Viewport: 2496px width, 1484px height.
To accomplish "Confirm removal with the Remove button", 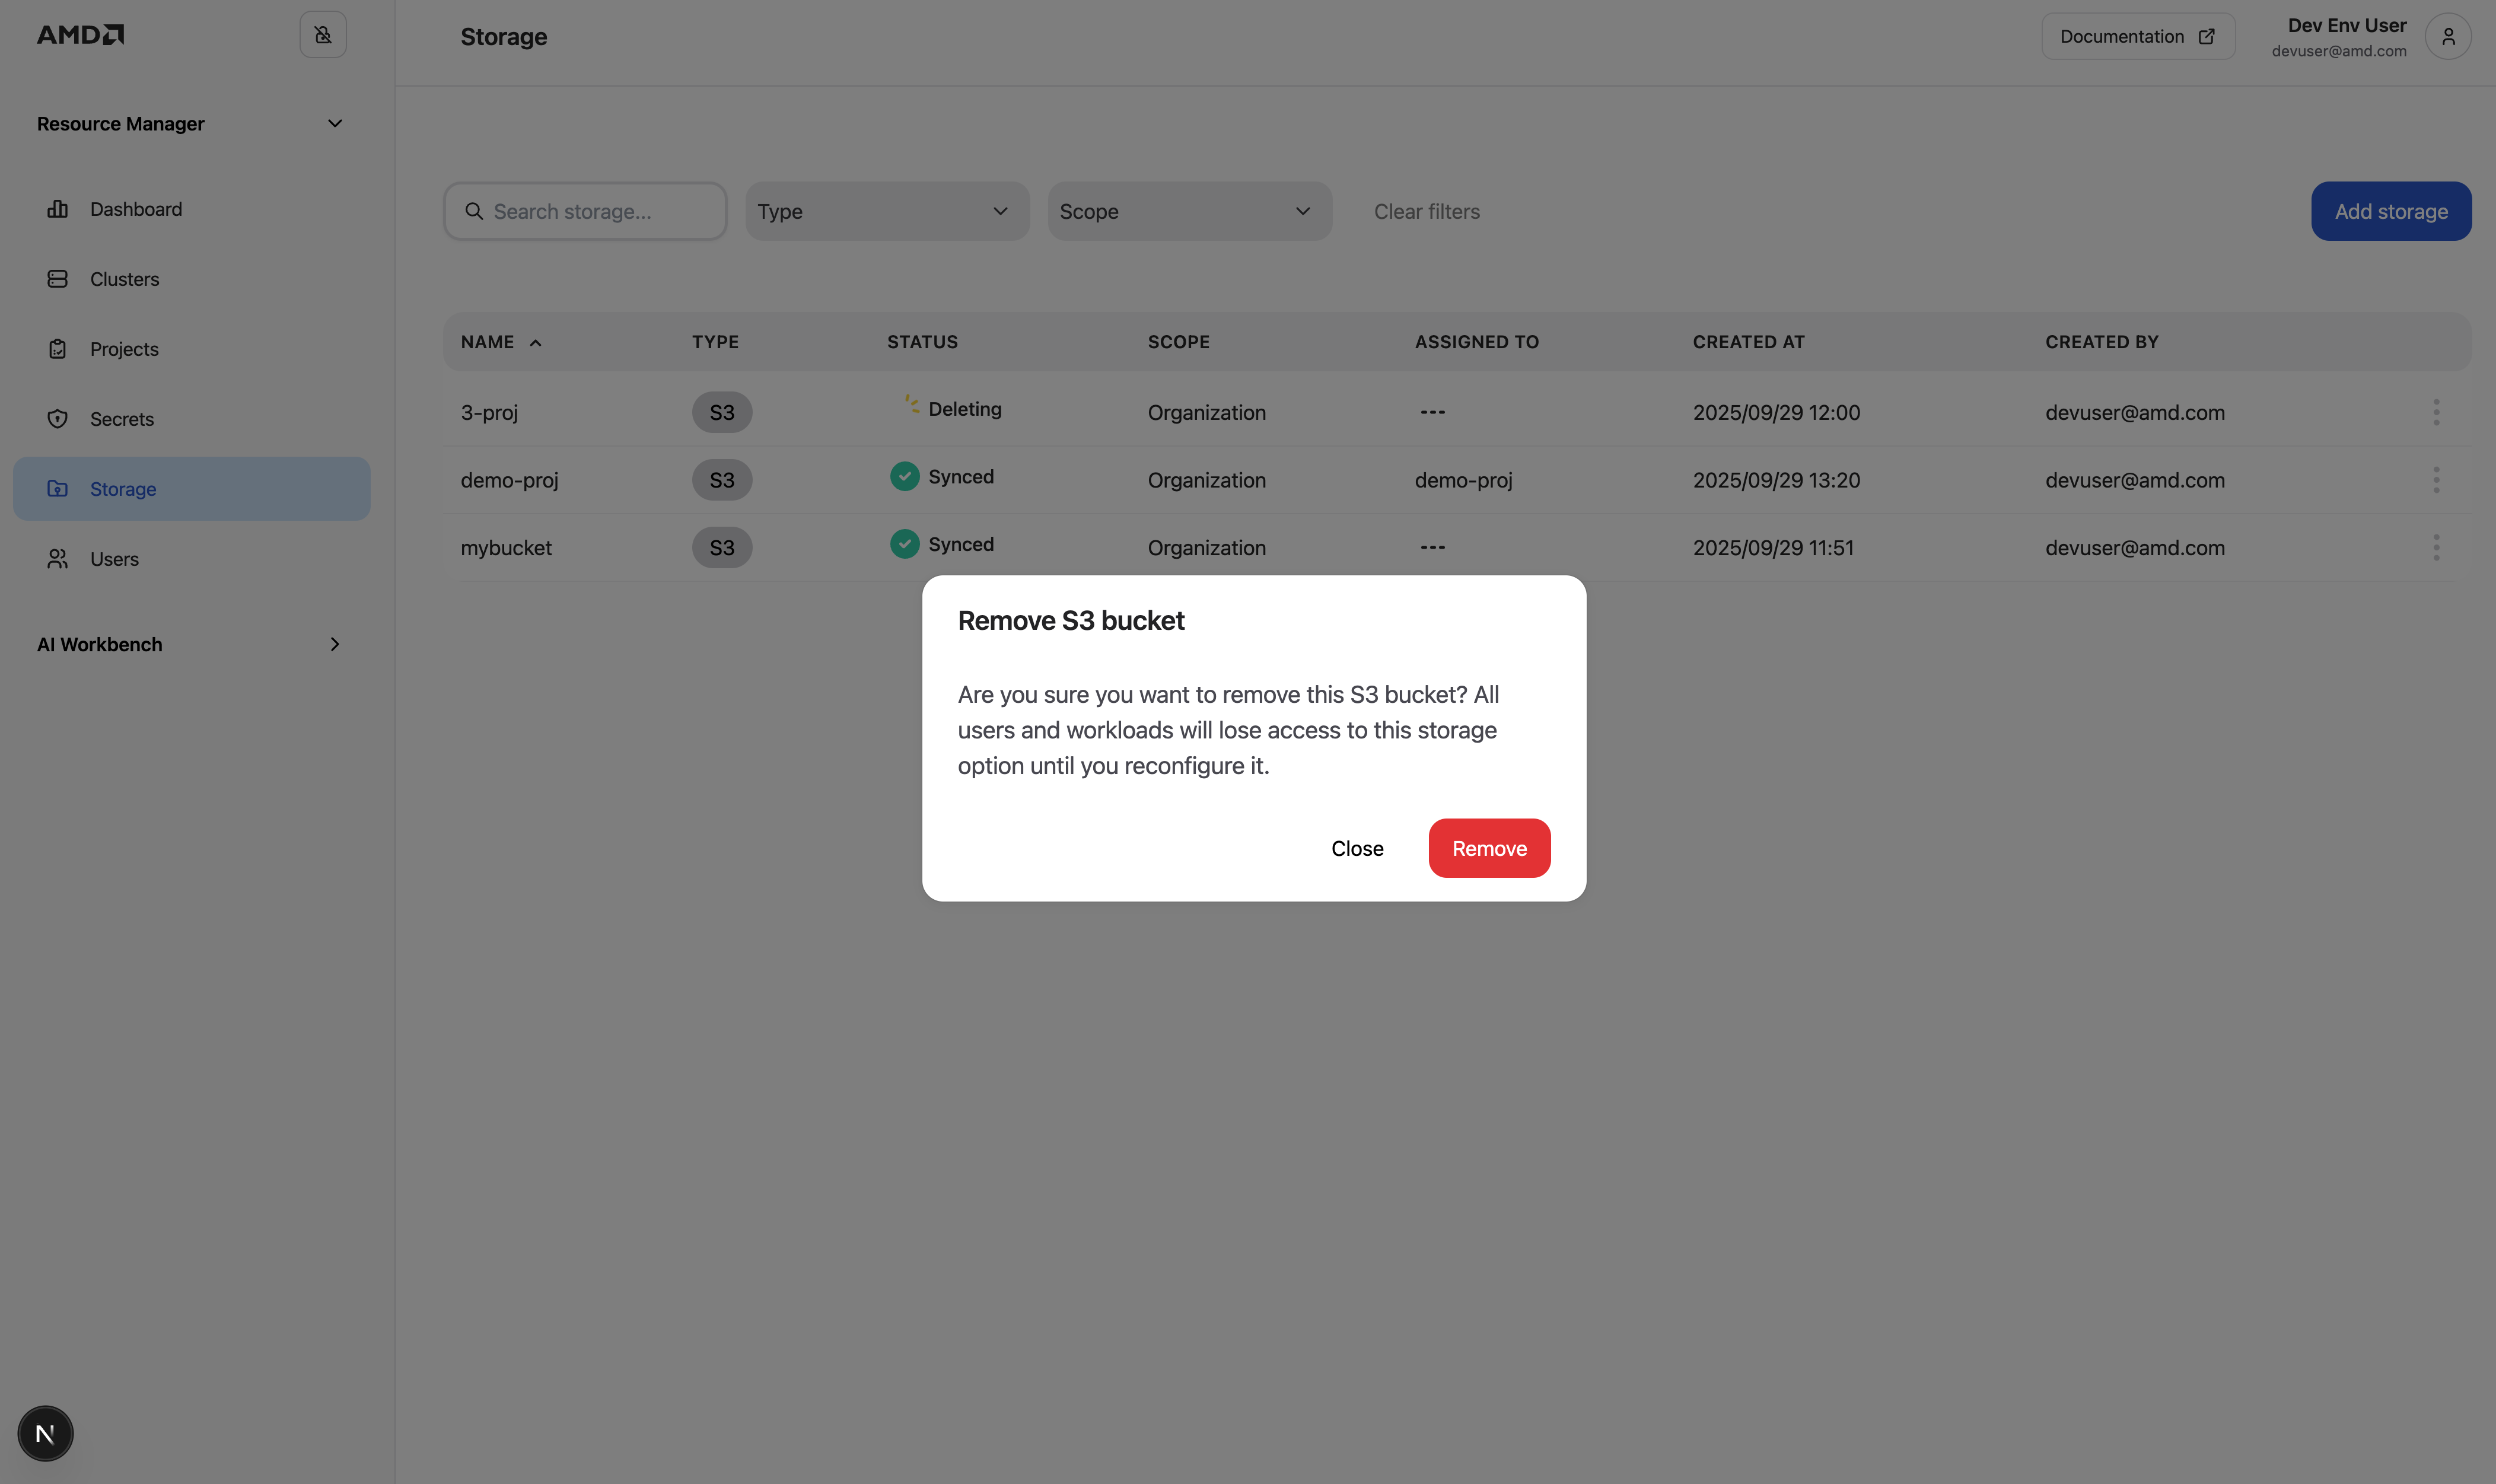I will click(x=1488, y=847).
